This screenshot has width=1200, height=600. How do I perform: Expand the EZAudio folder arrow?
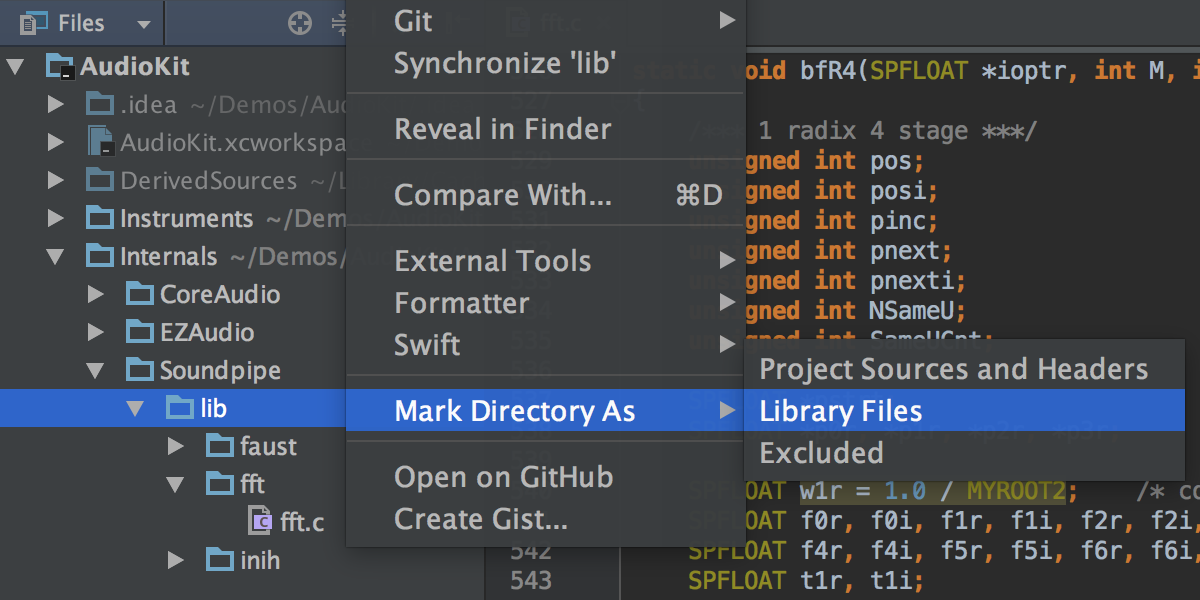96,332
